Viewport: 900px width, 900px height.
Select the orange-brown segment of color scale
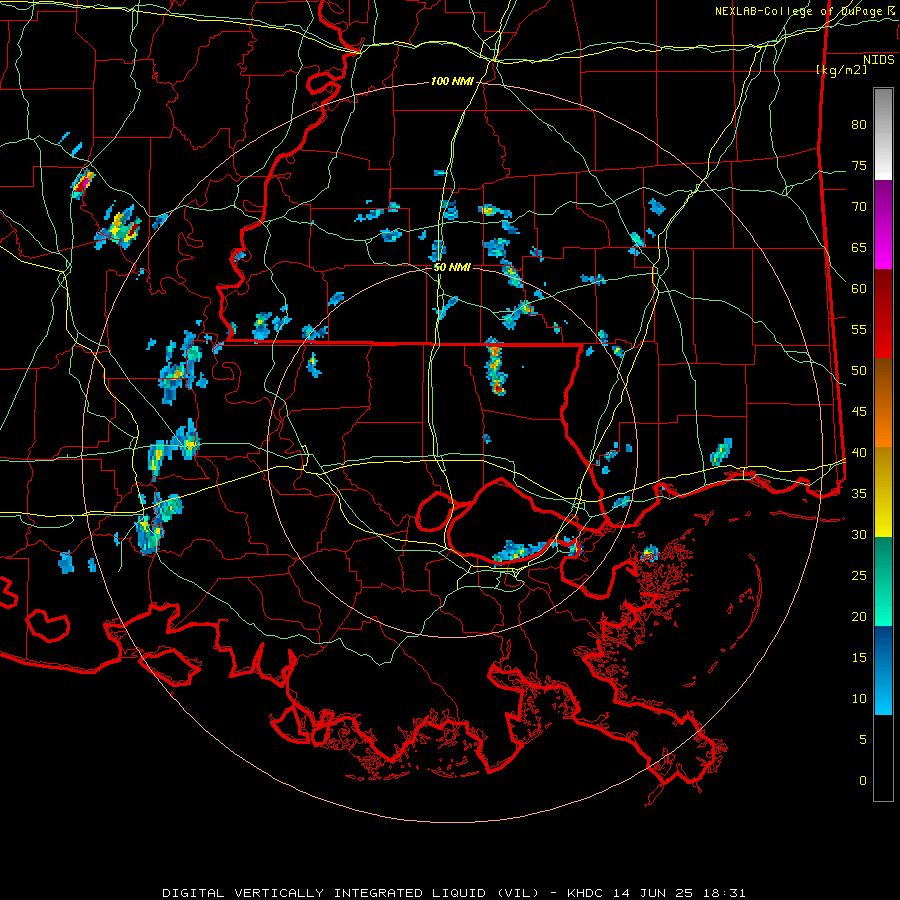click(883, 403)
